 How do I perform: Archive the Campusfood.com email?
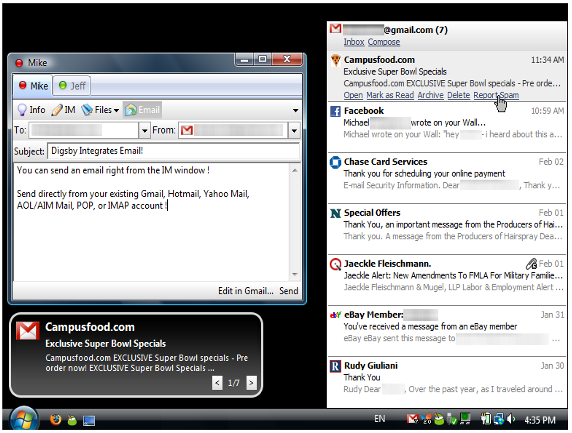pyautogui.click(x=430, y=95)
